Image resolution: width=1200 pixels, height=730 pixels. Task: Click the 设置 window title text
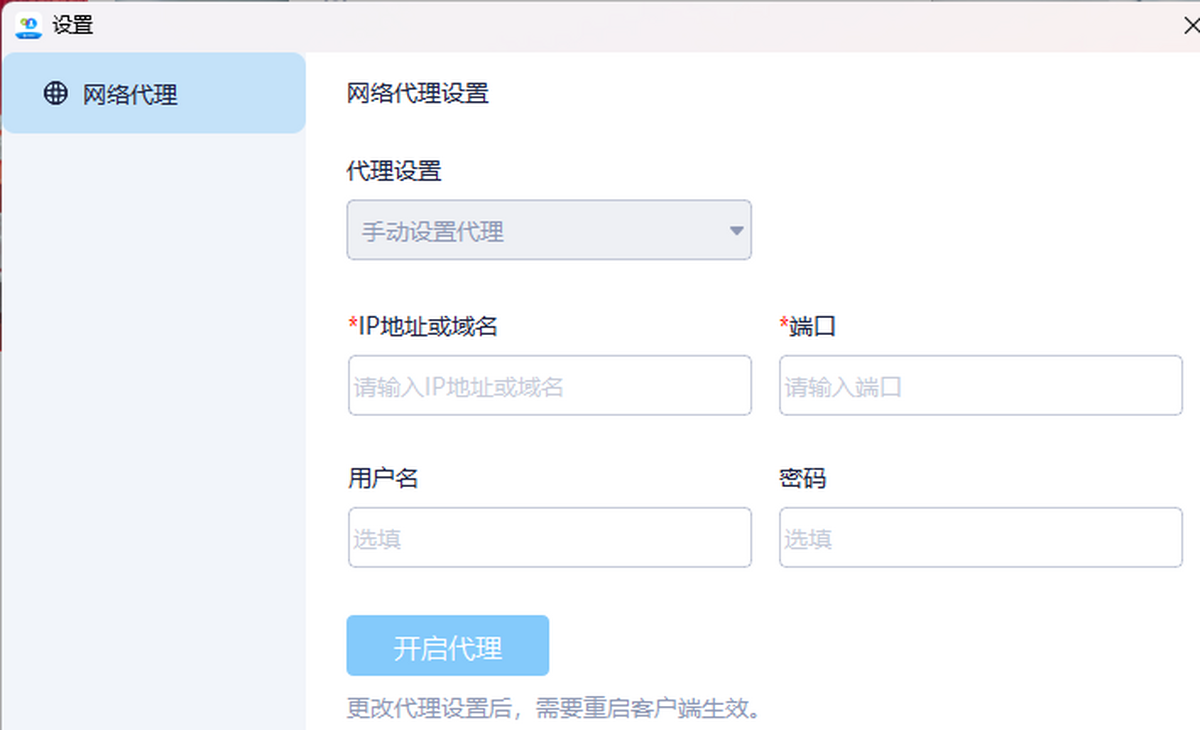pos(73,26)
